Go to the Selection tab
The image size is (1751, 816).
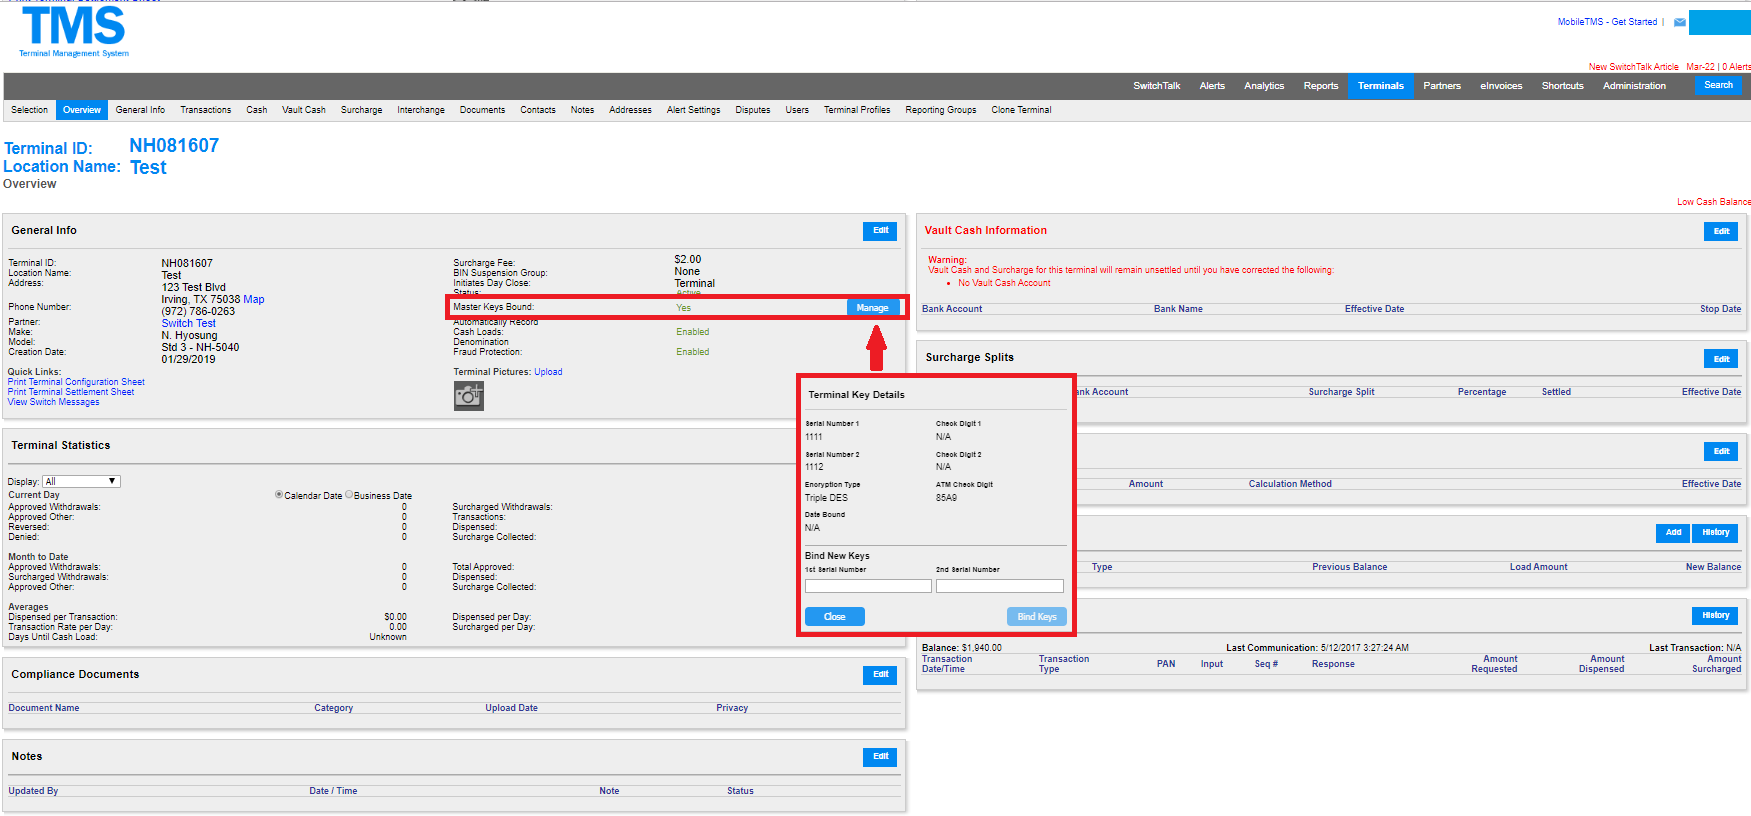tap(30, 110)
